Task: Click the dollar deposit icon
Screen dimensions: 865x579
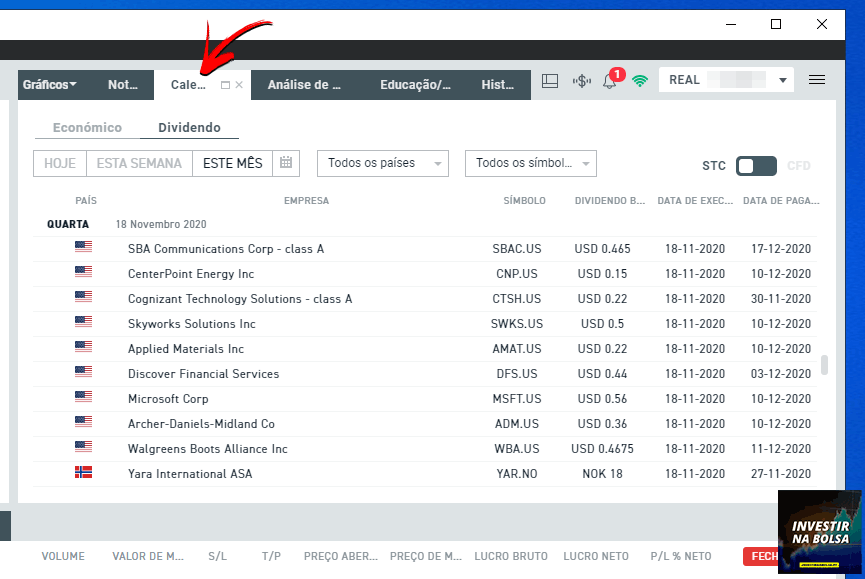Action: tap(581, 81)
